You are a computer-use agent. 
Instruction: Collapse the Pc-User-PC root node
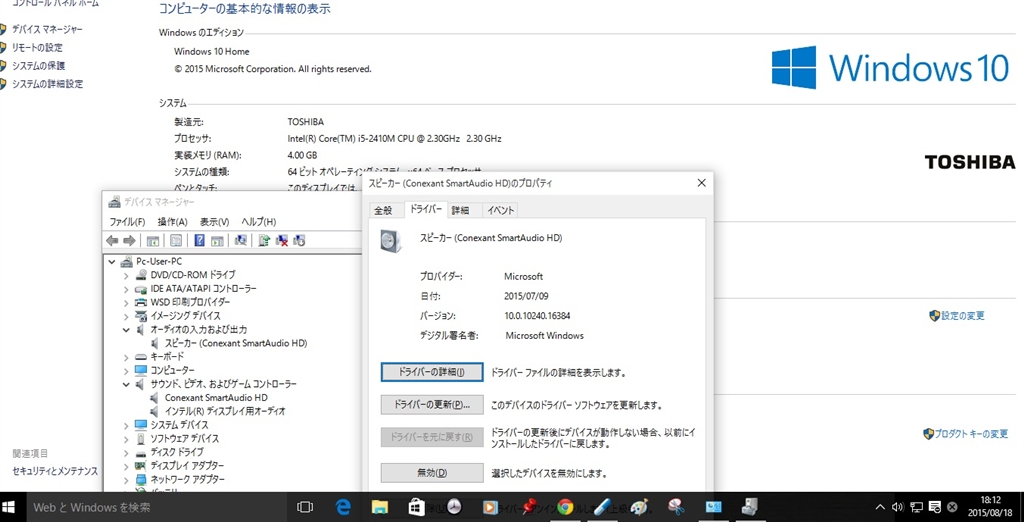click(x=113, y=261)
